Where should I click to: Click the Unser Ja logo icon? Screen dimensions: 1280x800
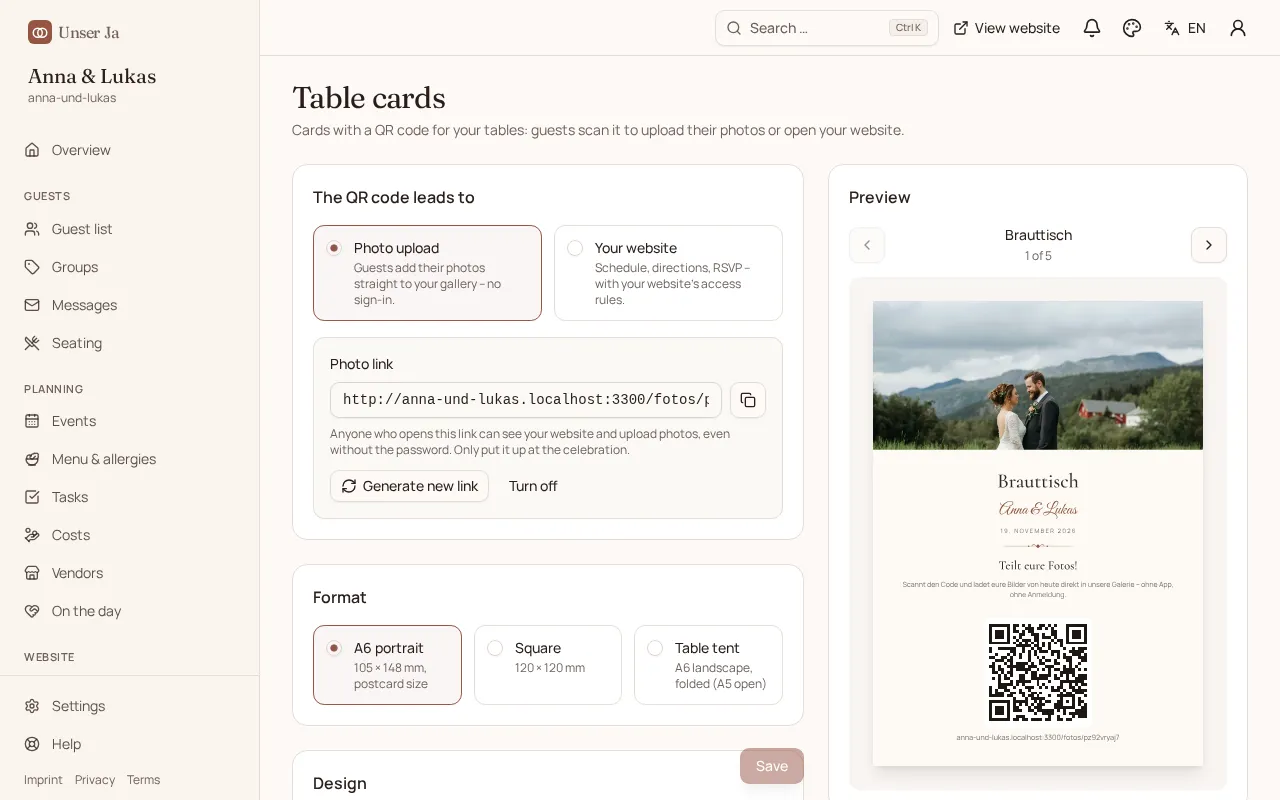click(40, 32)
